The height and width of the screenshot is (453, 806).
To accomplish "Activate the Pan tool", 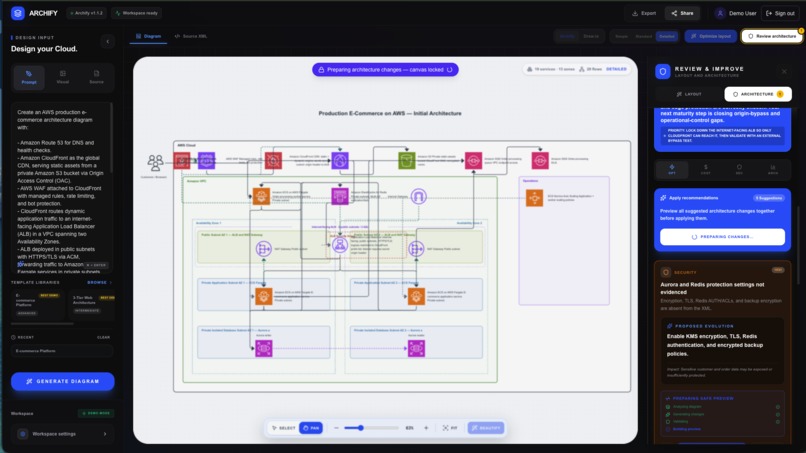I will coord(311,428).
